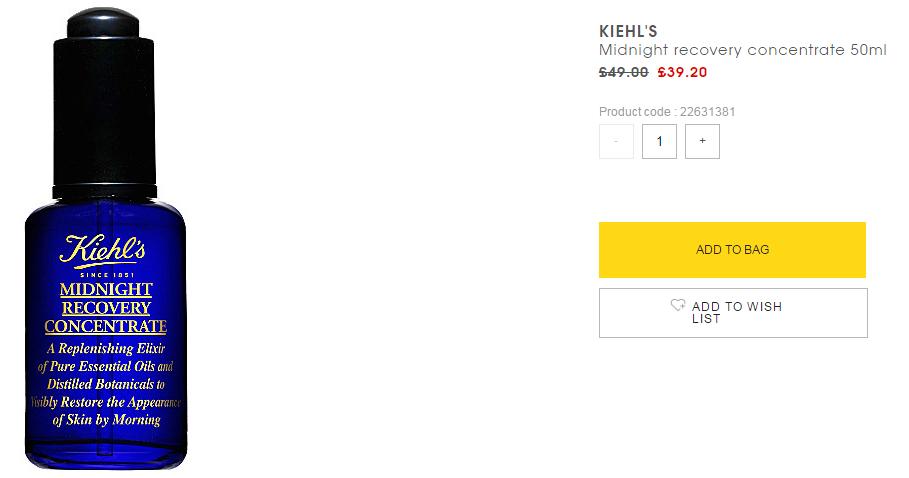Click CONCENTRATE on the bottle label
909x478 pixels.
point(105,326)
